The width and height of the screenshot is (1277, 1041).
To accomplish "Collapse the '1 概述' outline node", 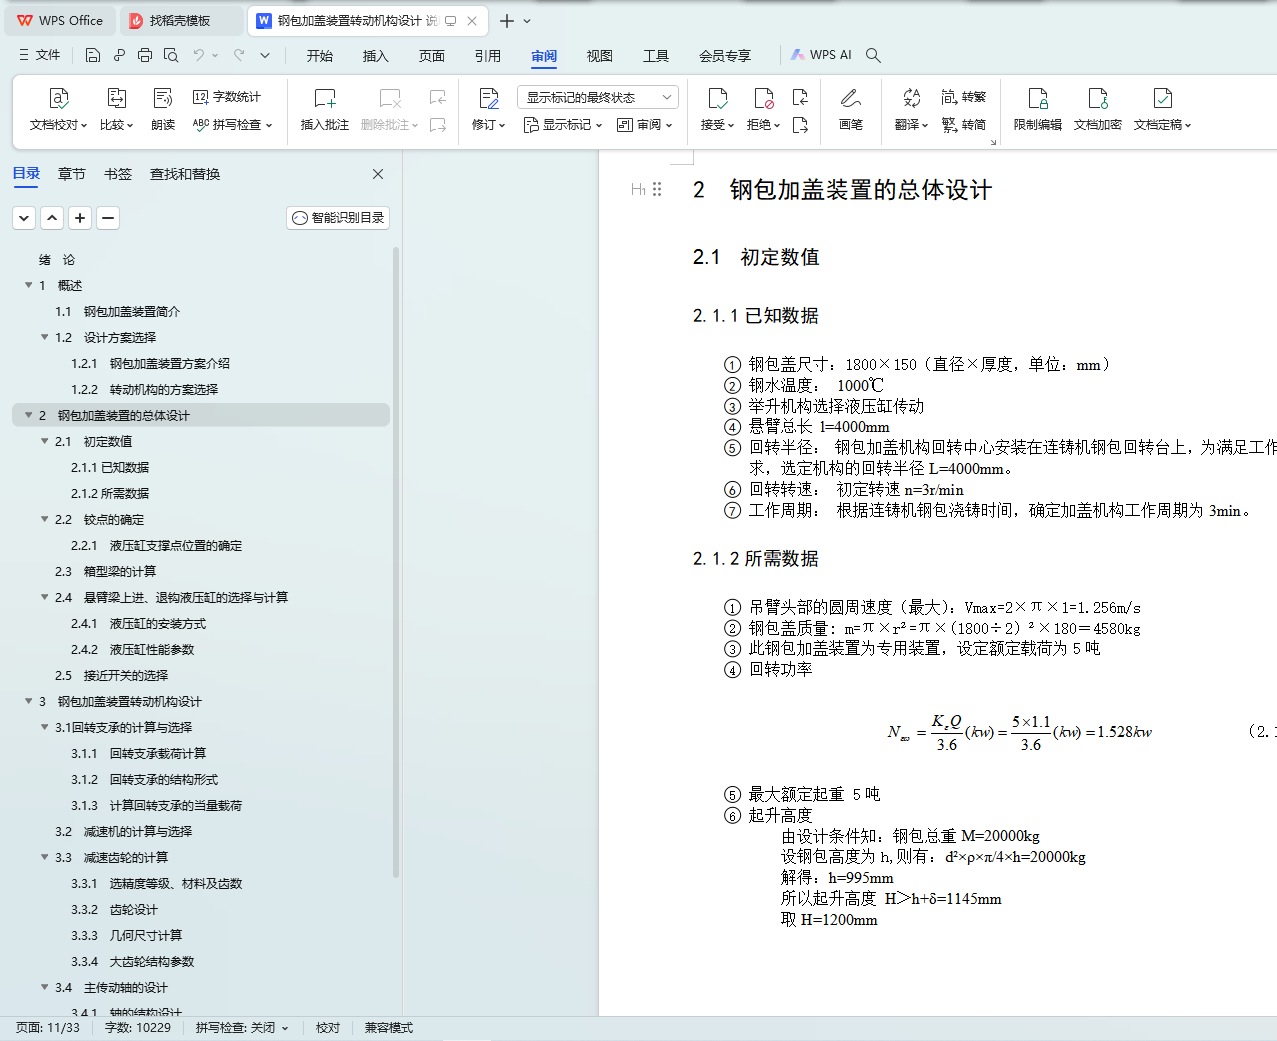I will pos(29,285).
